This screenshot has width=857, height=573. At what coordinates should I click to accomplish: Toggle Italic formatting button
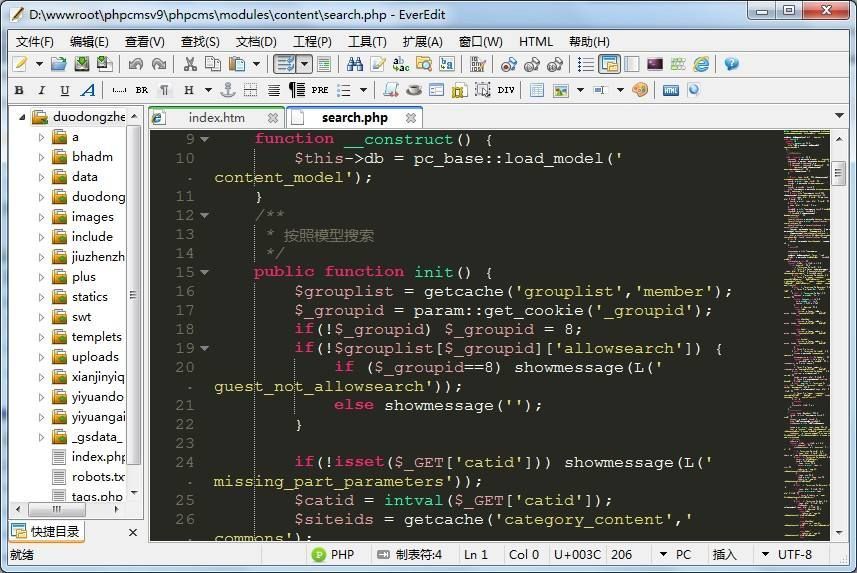tap(42, 90)
